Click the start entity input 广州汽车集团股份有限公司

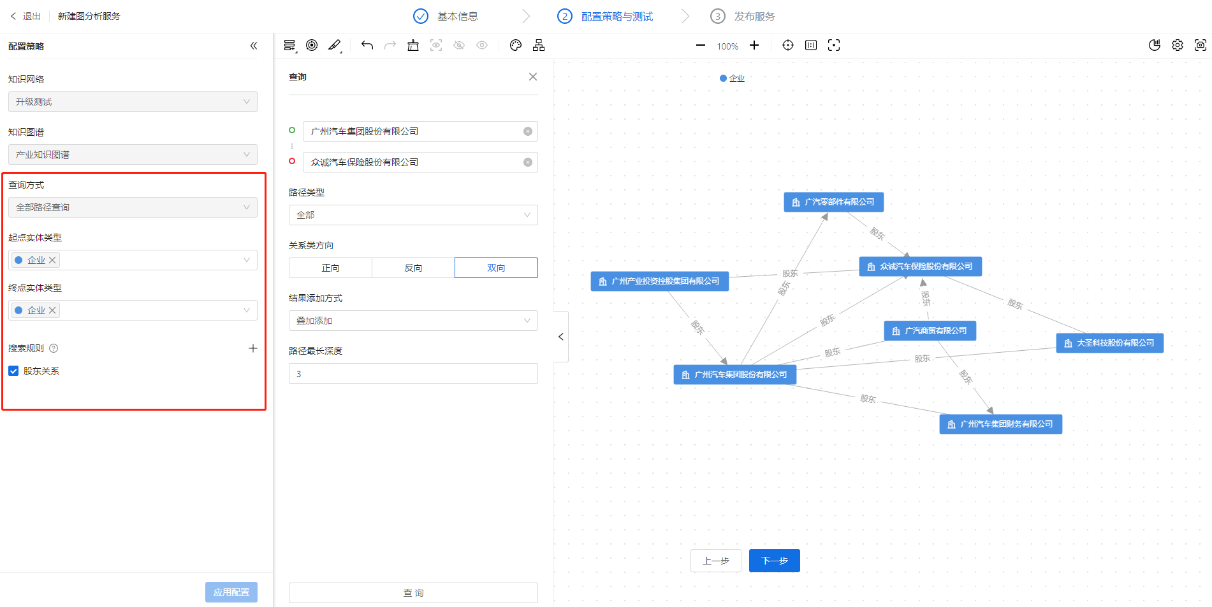(420, 131)
